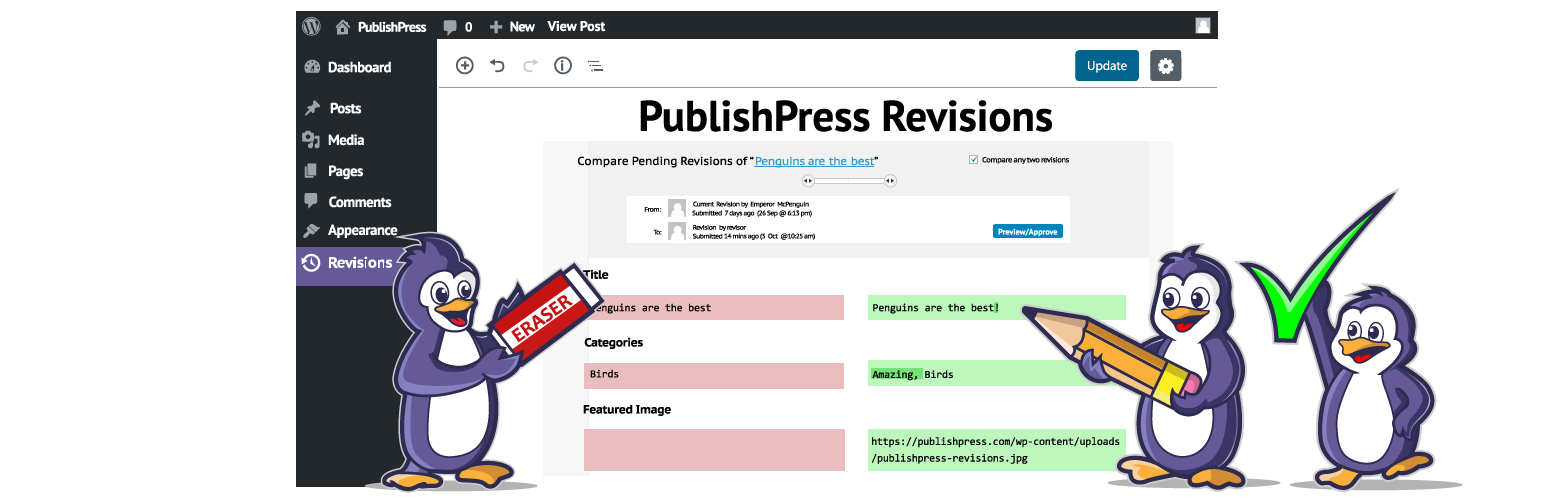Image resolution: width=1544 pixels, height=500 pixels.
Task: Click the Pages icon in sidebar
Action: [x=311, y=171]
